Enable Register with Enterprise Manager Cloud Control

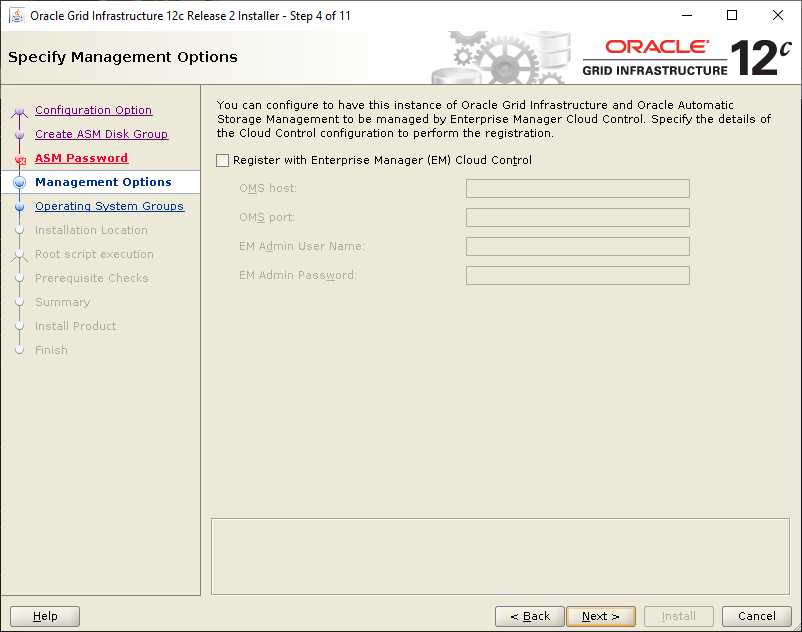coord(222,161)
